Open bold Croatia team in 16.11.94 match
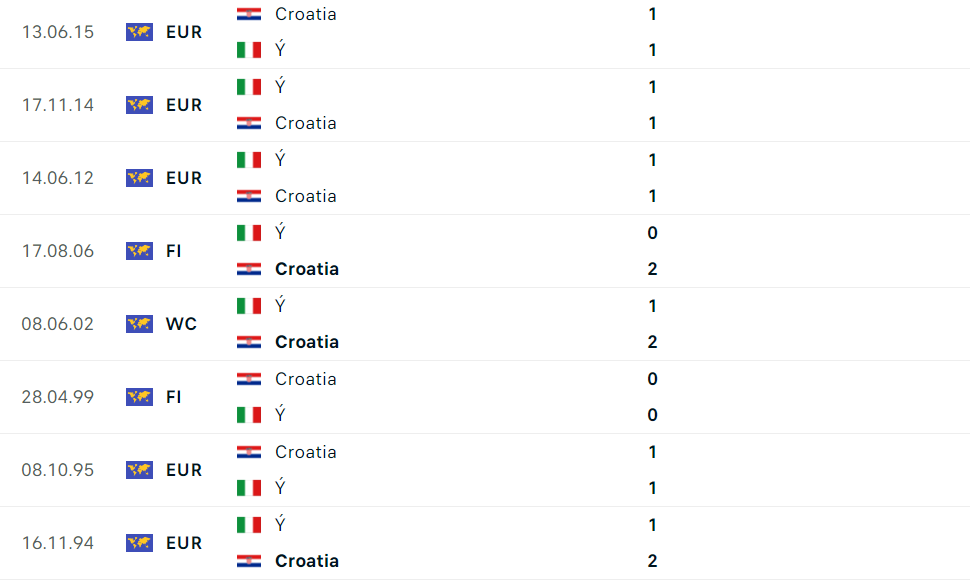970x580 pixels. point(307,561)
